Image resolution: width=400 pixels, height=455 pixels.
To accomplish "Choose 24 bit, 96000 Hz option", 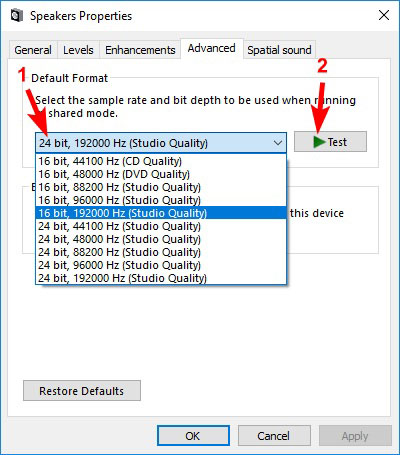I will 161,265.
